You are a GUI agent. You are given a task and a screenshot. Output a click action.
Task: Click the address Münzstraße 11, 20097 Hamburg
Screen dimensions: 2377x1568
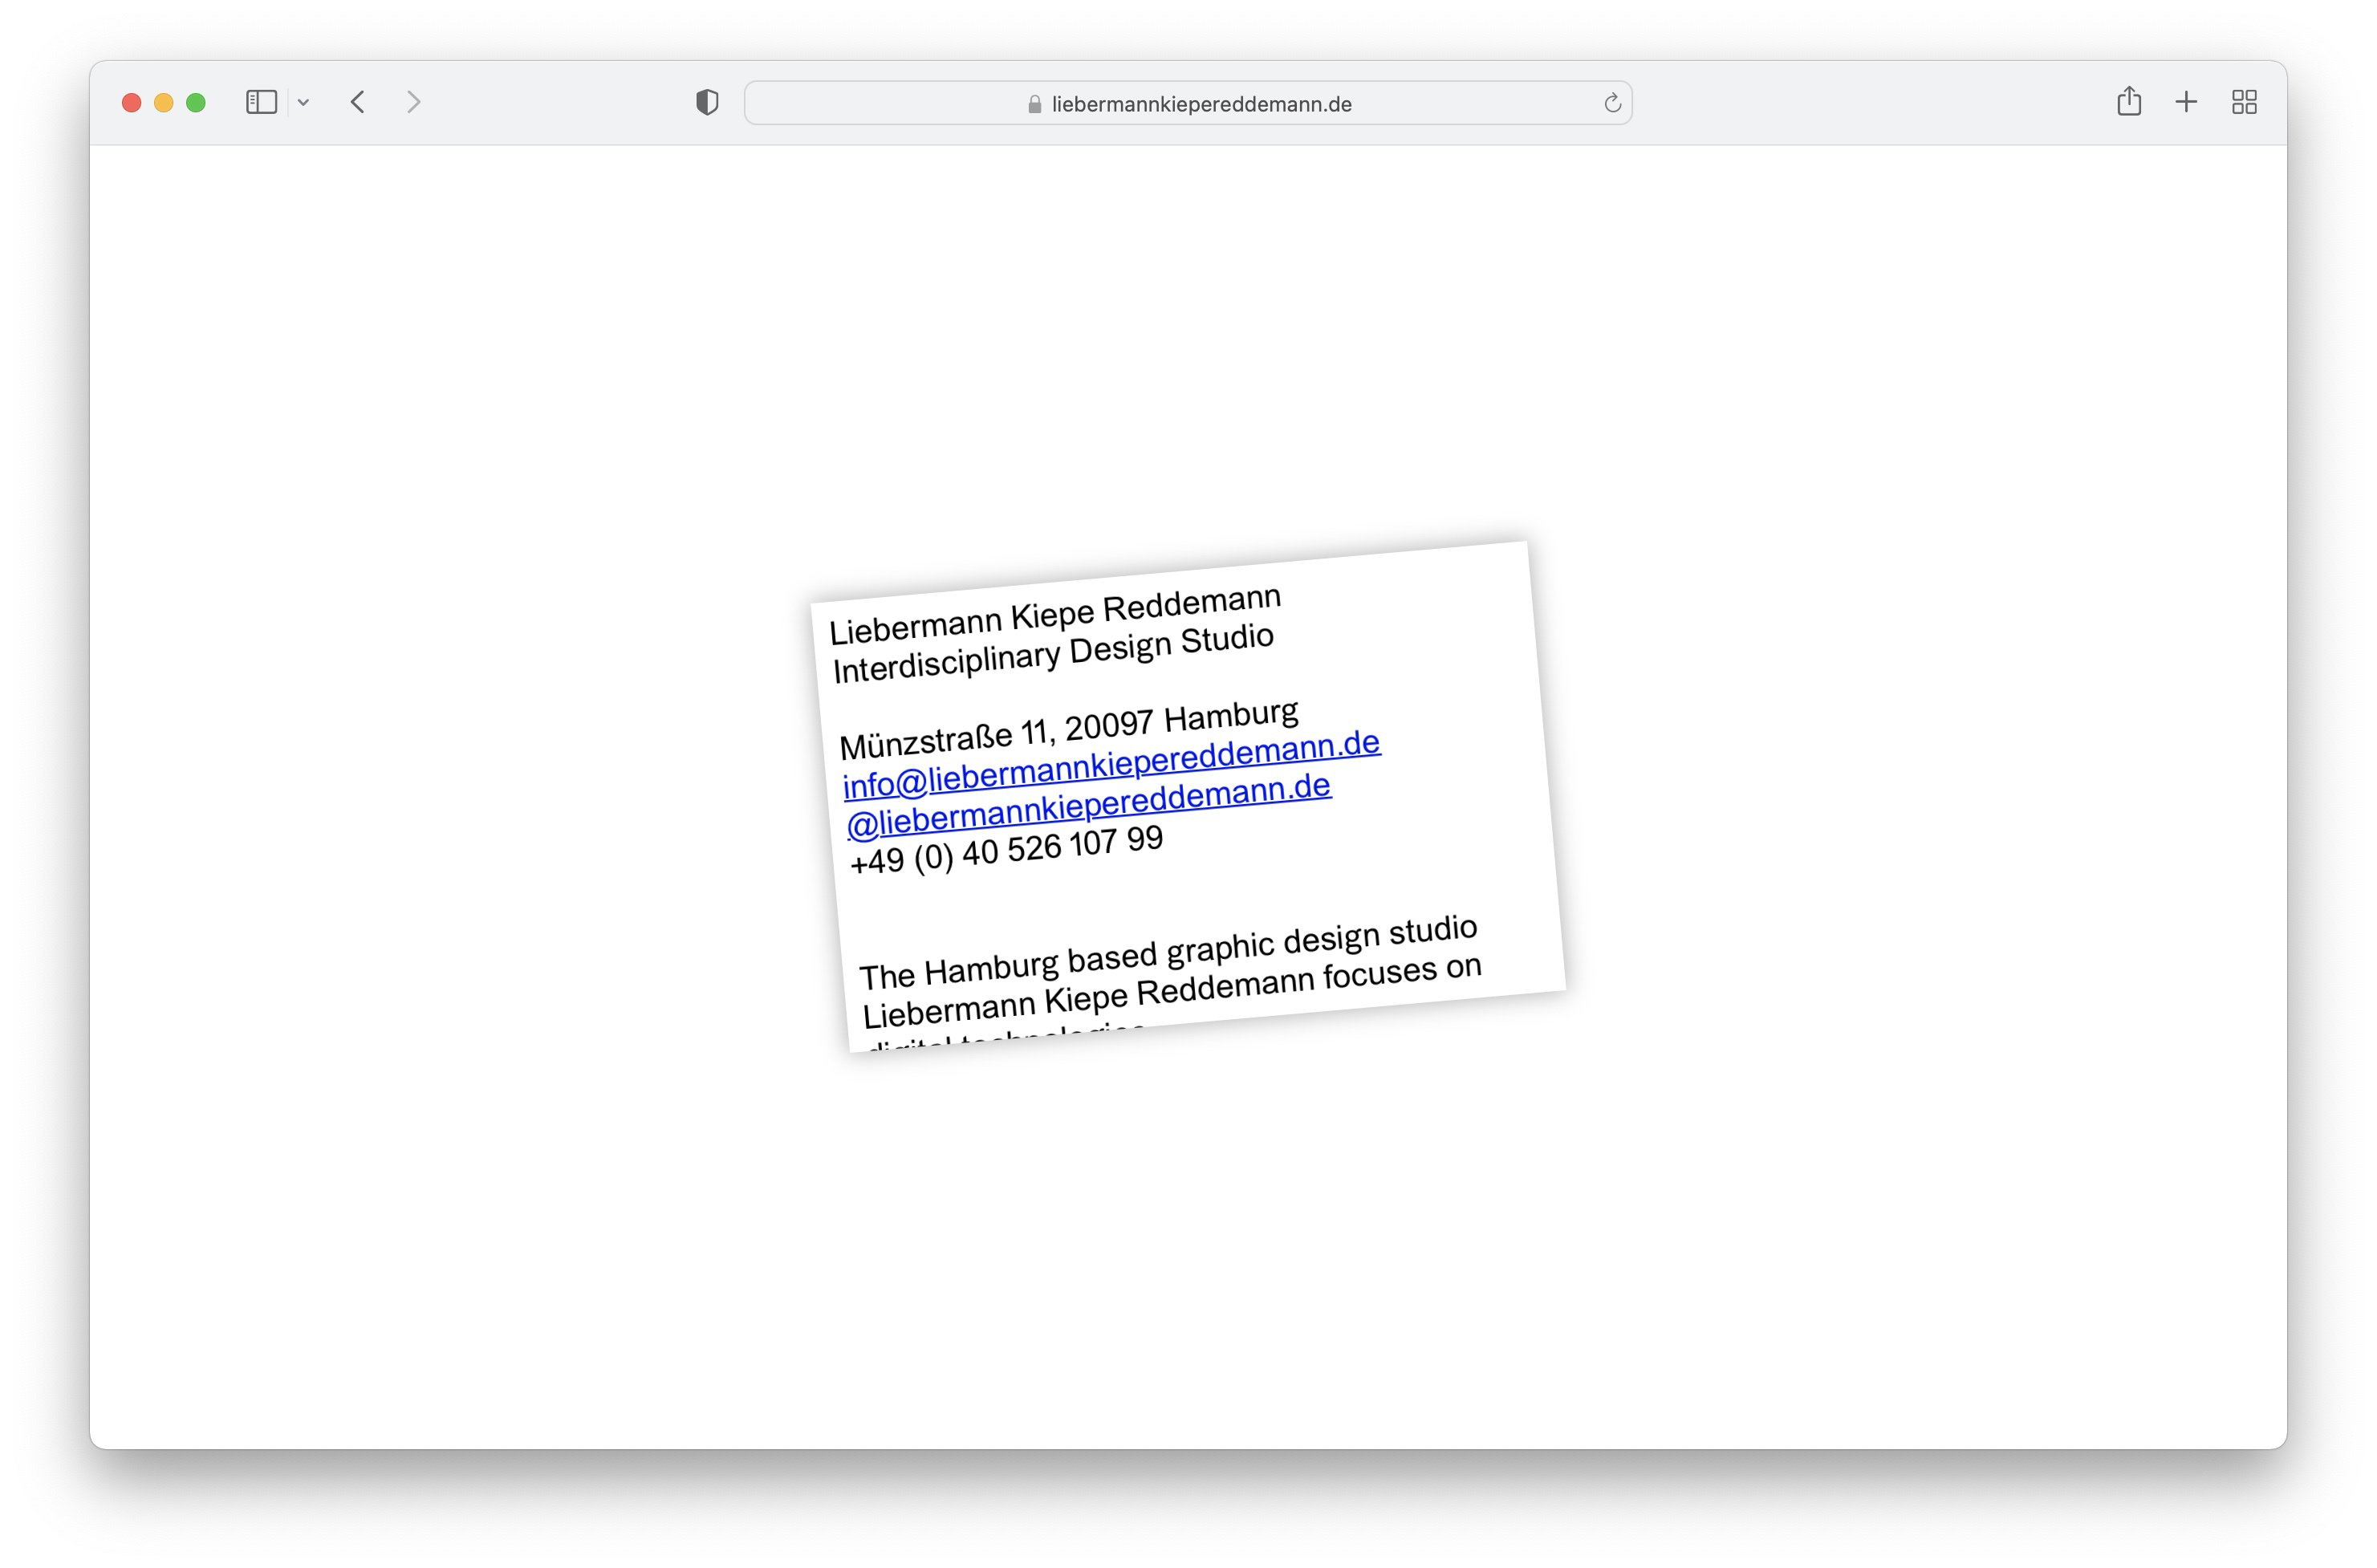pos(1069,729)
